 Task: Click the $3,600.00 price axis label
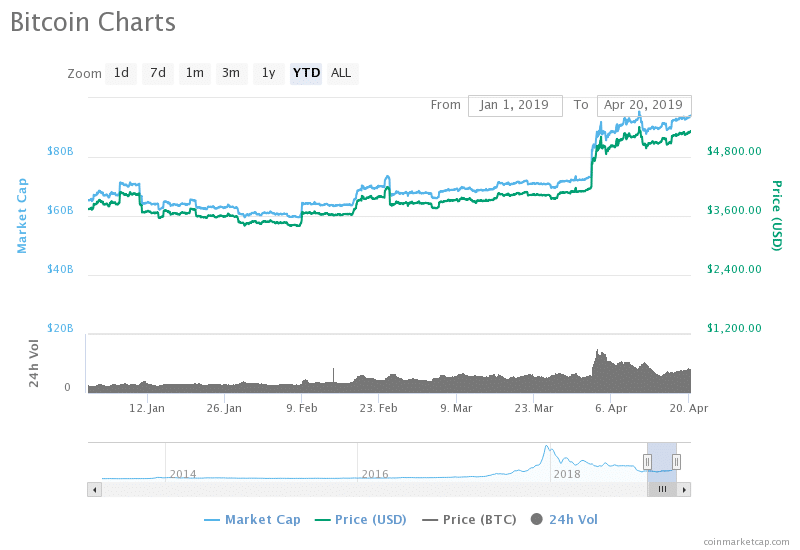pos(734,210)
